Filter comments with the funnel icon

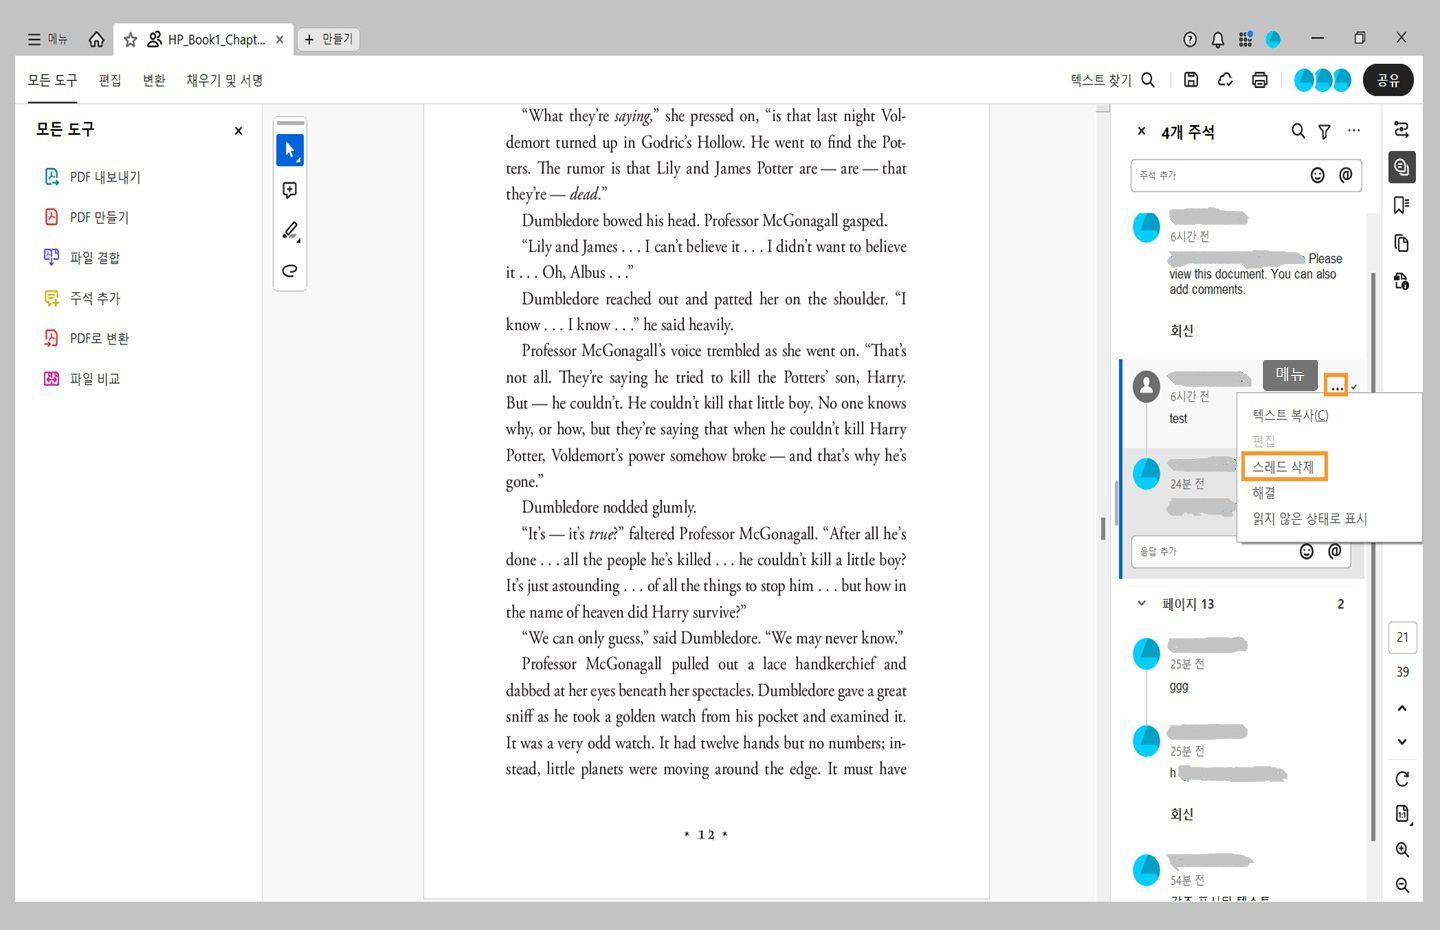pyautogui.click(x=1325, y=131)
